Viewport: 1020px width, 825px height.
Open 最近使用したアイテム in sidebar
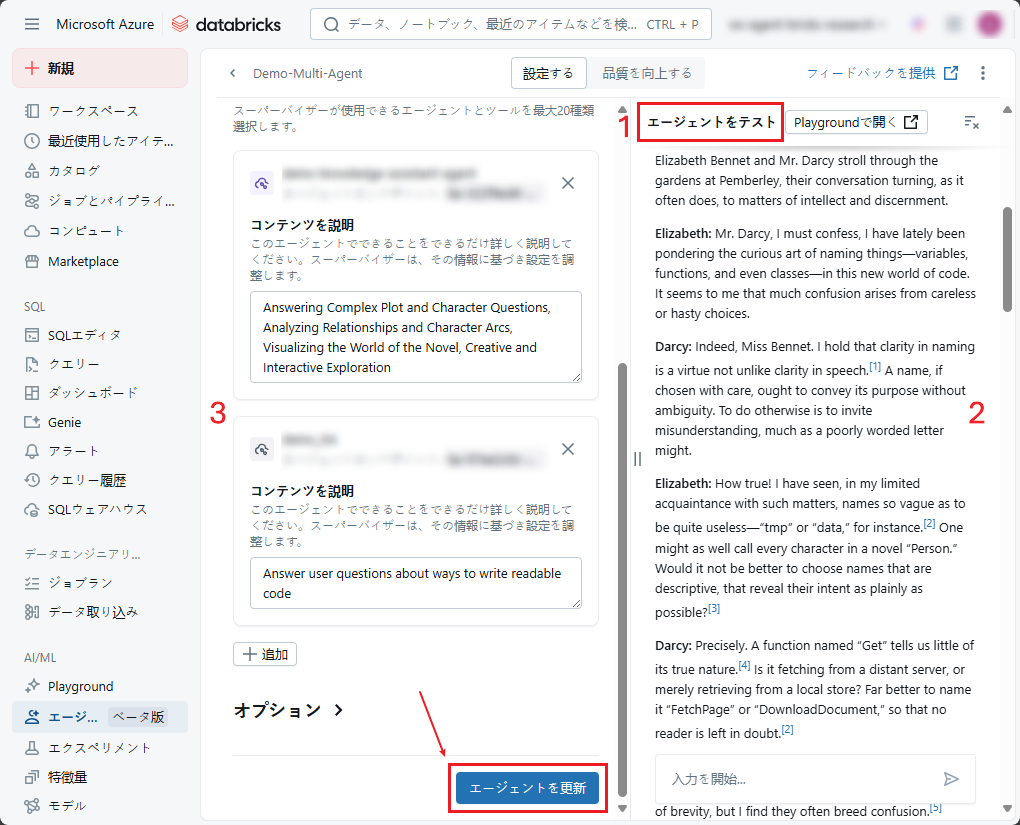point(100,141)
